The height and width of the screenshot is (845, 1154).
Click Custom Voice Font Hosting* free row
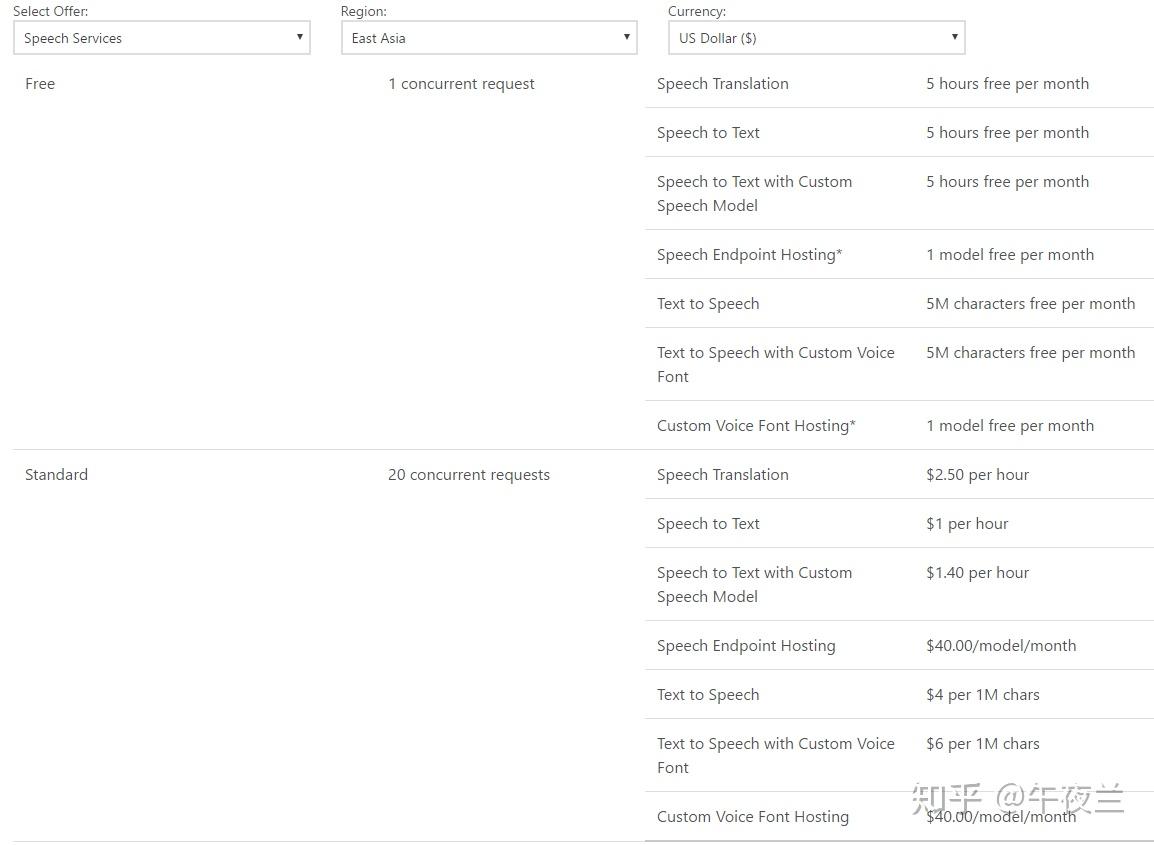pos(756,426)
